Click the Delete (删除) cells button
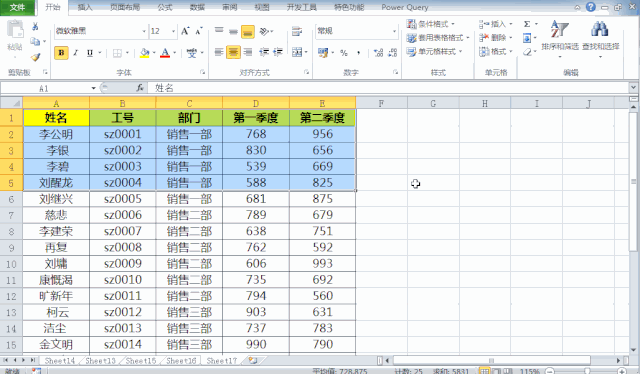The image size is (640, 374). [x=496, y=38]
